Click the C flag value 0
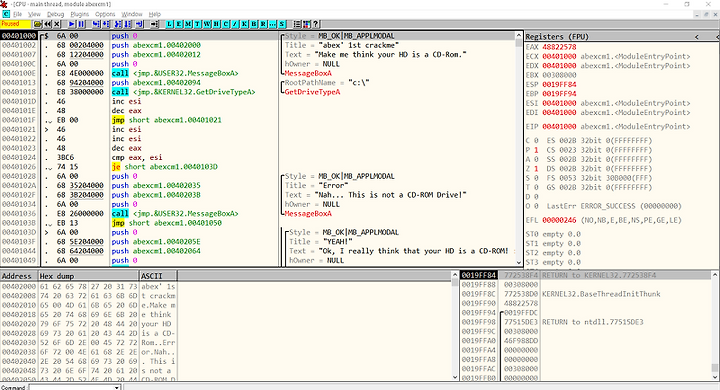 [536, 141]
